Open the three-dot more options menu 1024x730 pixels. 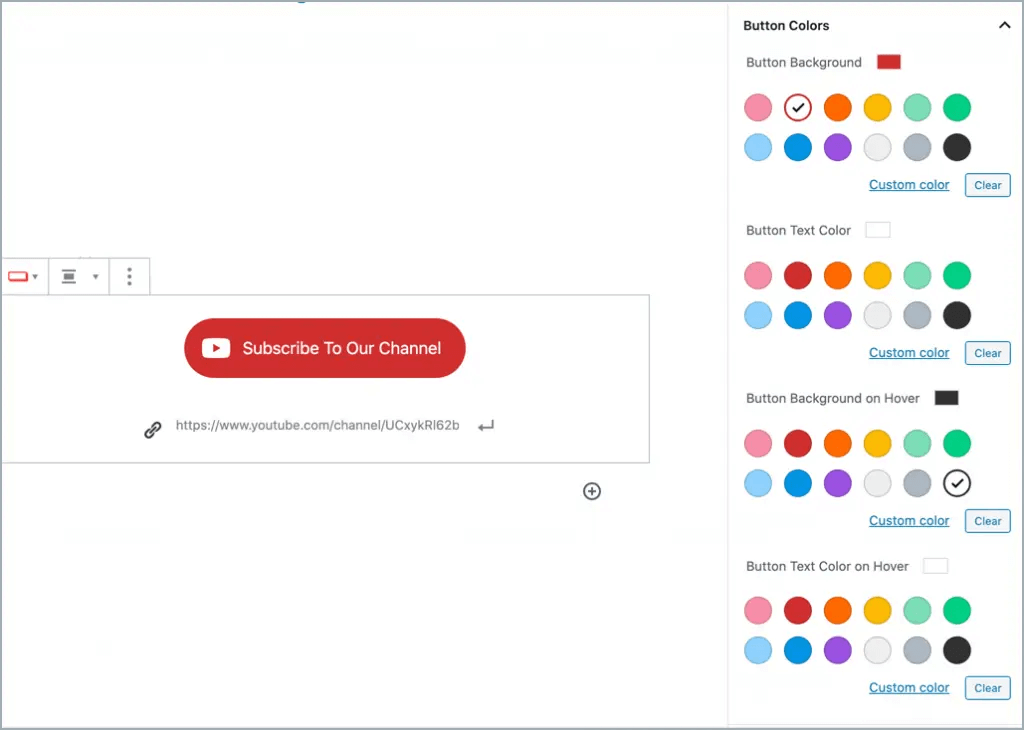(129, 277)
